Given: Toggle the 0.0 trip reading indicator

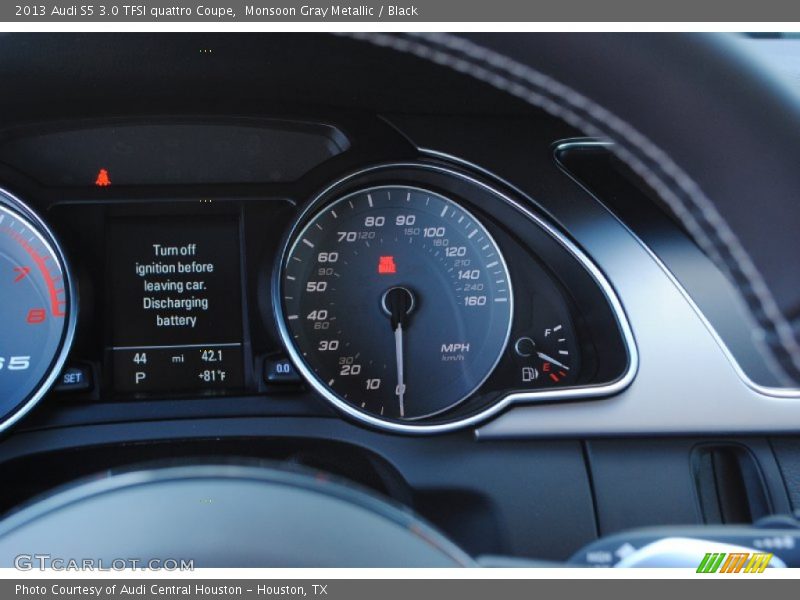Looking at the screenshot, I should [x=281, y=368].
